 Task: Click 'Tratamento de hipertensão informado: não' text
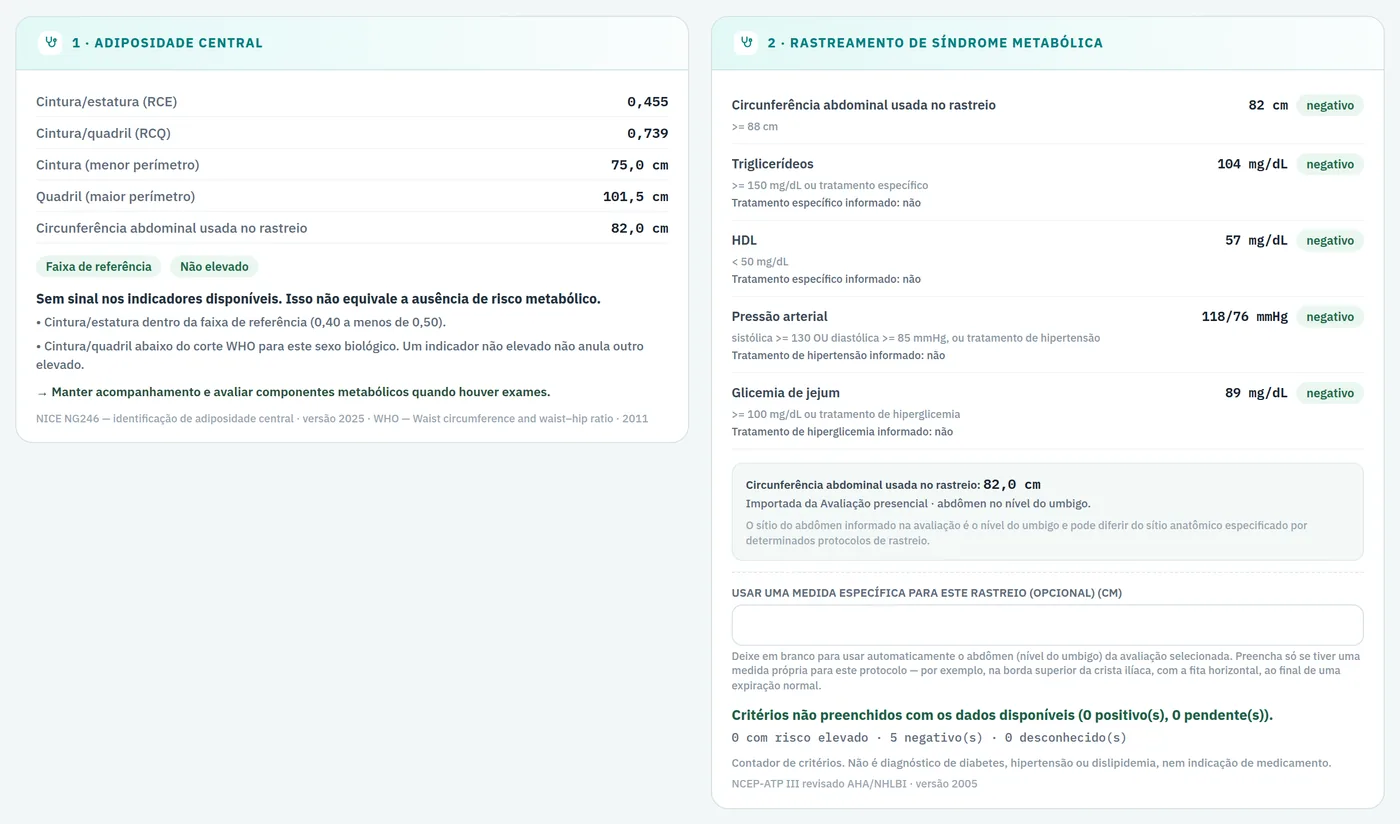point(838,356)
